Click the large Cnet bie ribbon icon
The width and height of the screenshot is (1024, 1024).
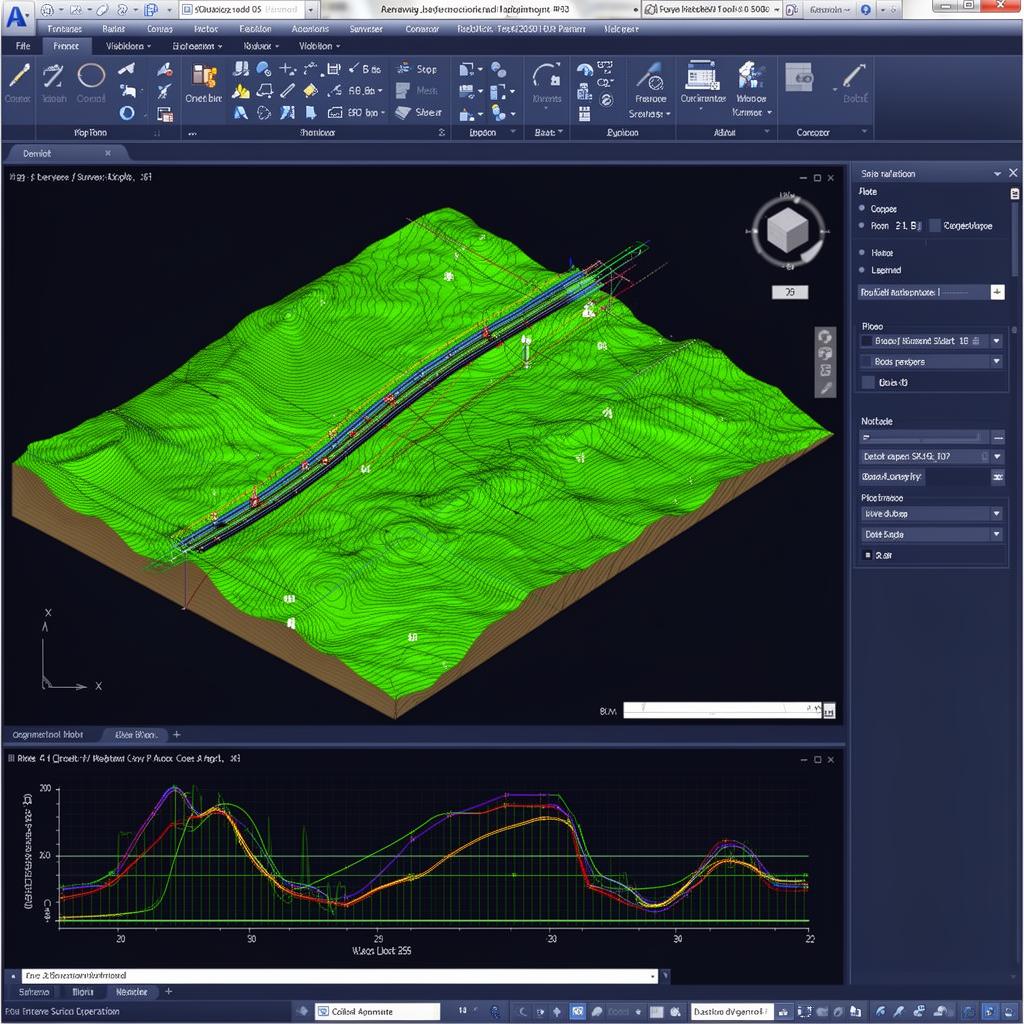(x=204, y=76)
